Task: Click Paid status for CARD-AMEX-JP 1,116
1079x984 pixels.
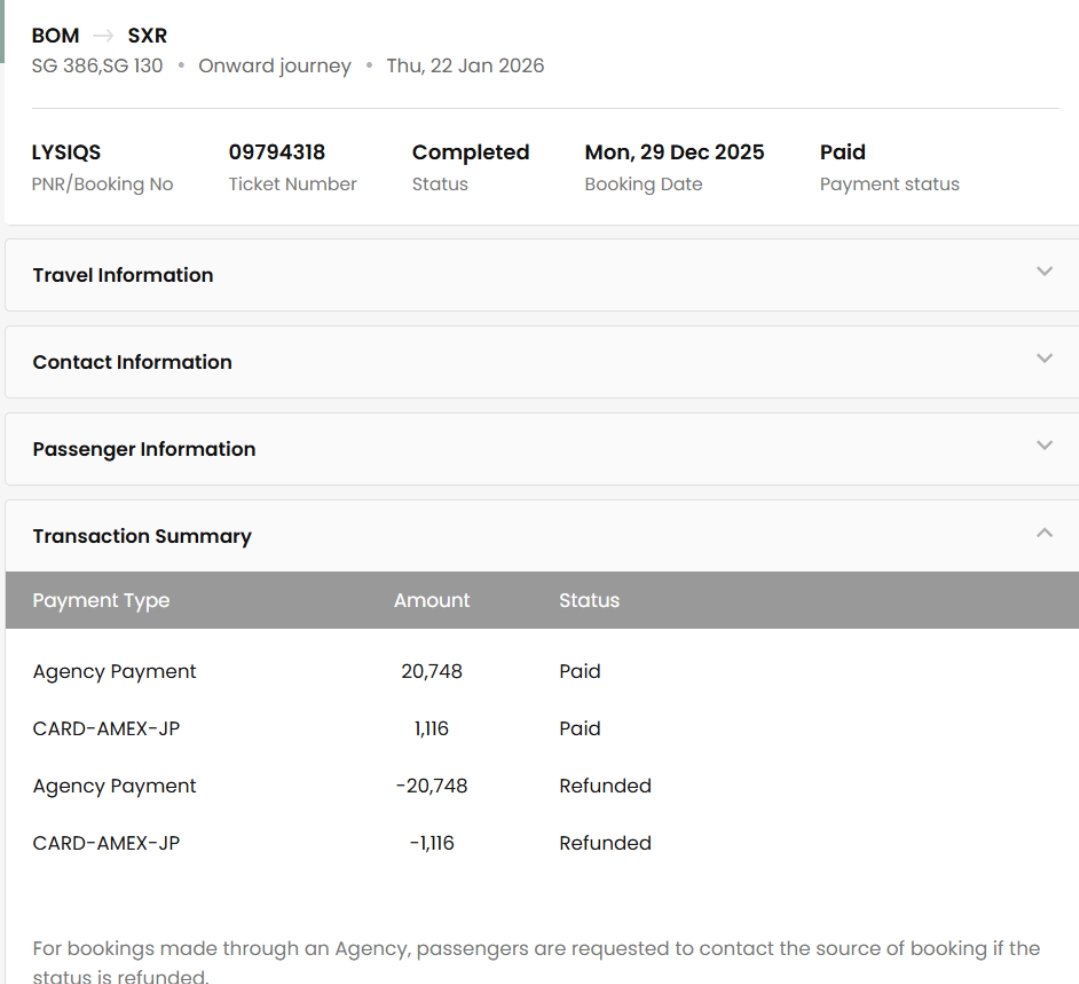Action: coord(579,728)
